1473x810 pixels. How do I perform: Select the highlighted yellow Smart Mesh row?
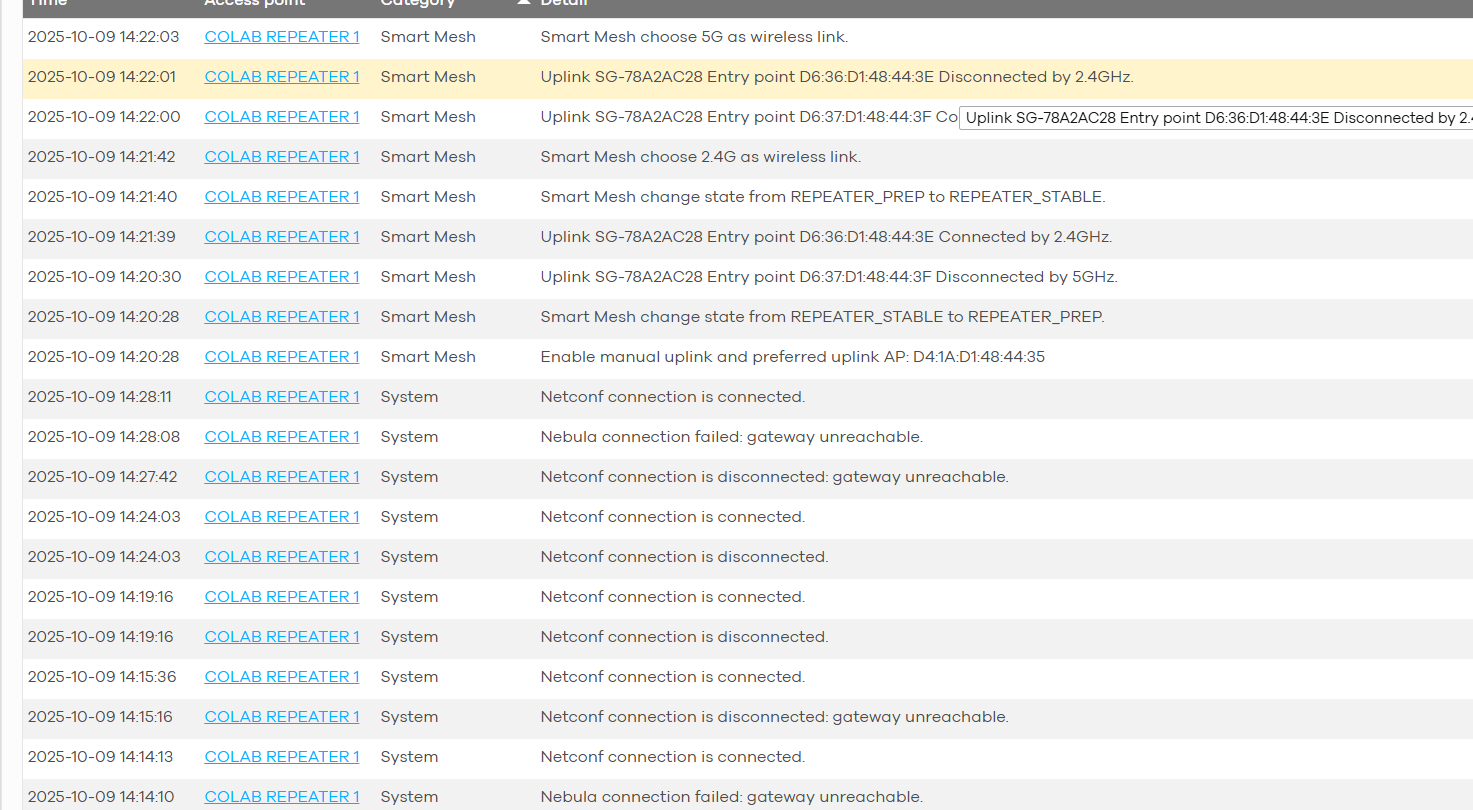click(700, 76)
